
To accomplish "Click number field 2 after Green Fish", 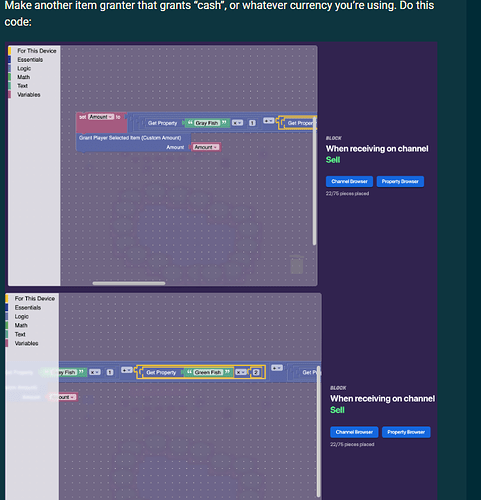I will [x=256, y=372].
